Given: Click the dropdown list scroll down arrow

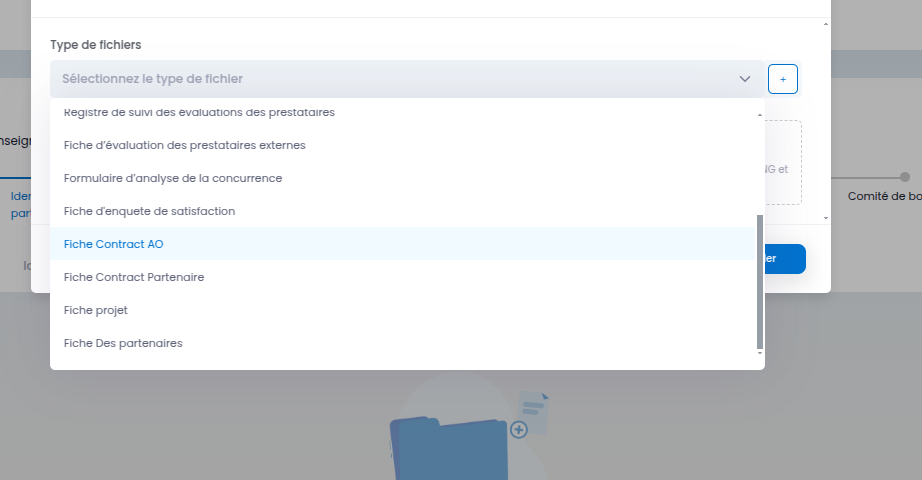Looking at the screenshot, I should 760,353.
